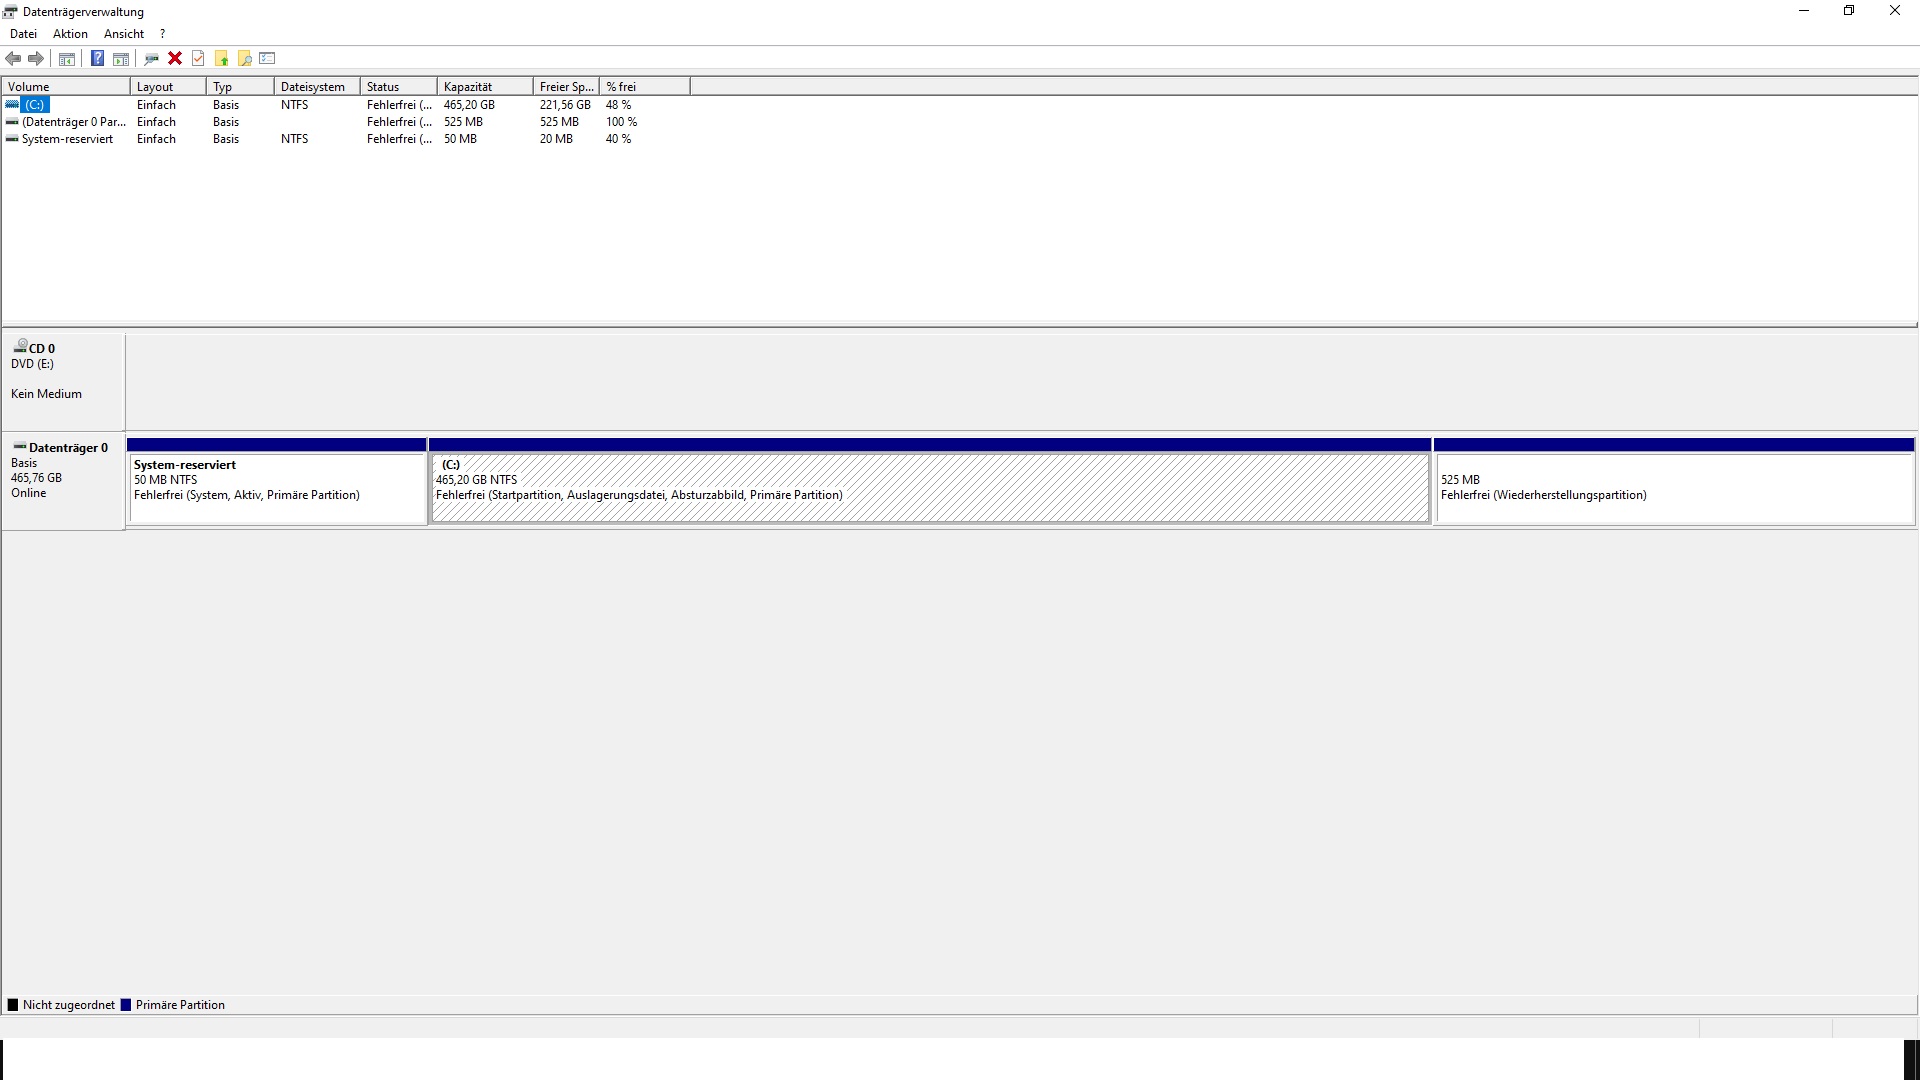Toggle action pane toolbar icon

(121, 58)
